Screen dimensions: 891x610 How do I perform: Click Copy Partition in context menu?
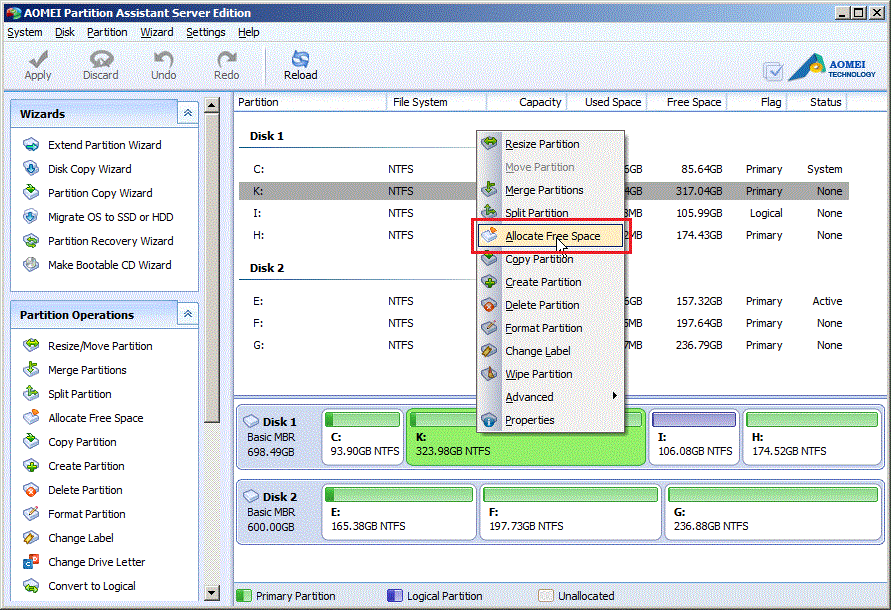[x=550, y=259]
